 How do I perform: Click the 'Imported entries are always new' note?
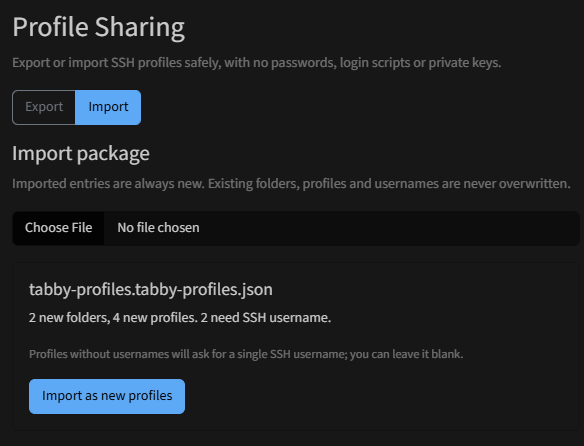point(291,184)
